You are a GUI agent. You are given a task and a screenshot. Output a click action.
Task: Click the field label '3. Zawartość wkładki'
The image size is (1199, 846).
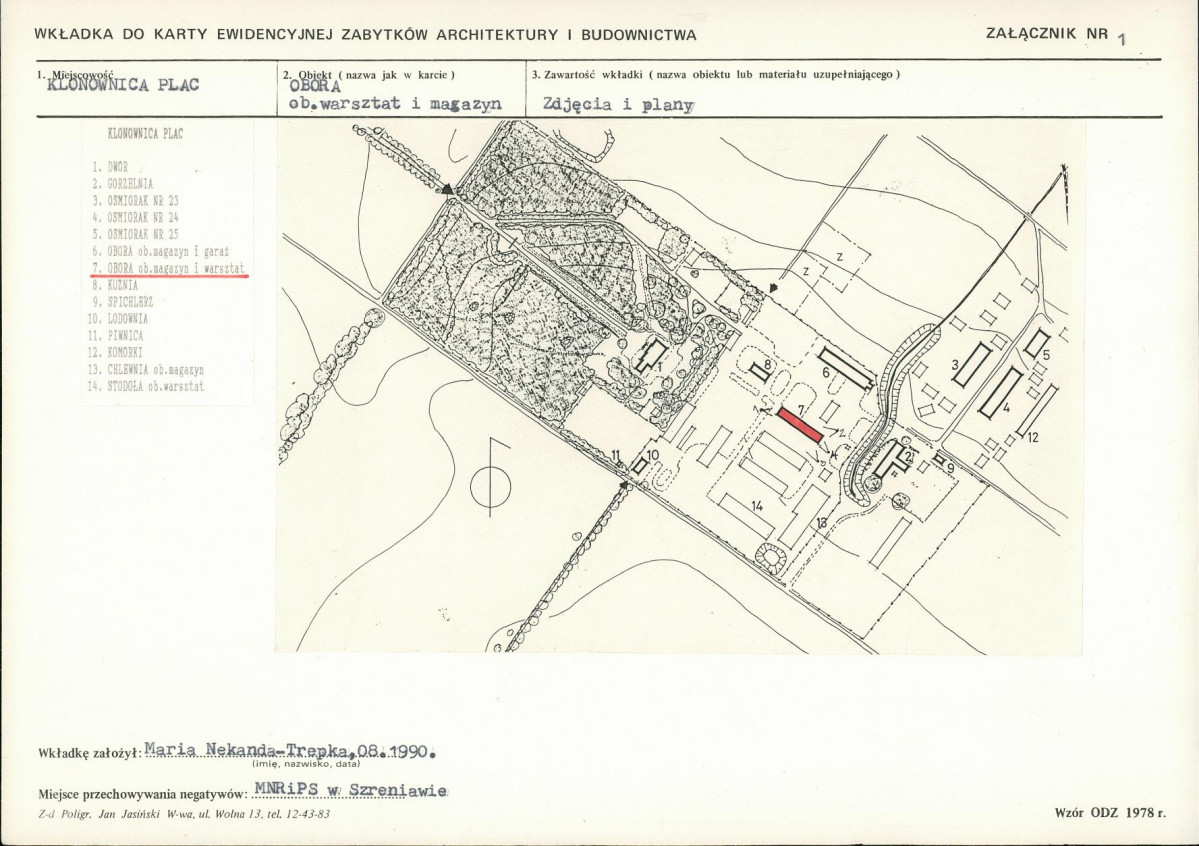click(587, 74)
